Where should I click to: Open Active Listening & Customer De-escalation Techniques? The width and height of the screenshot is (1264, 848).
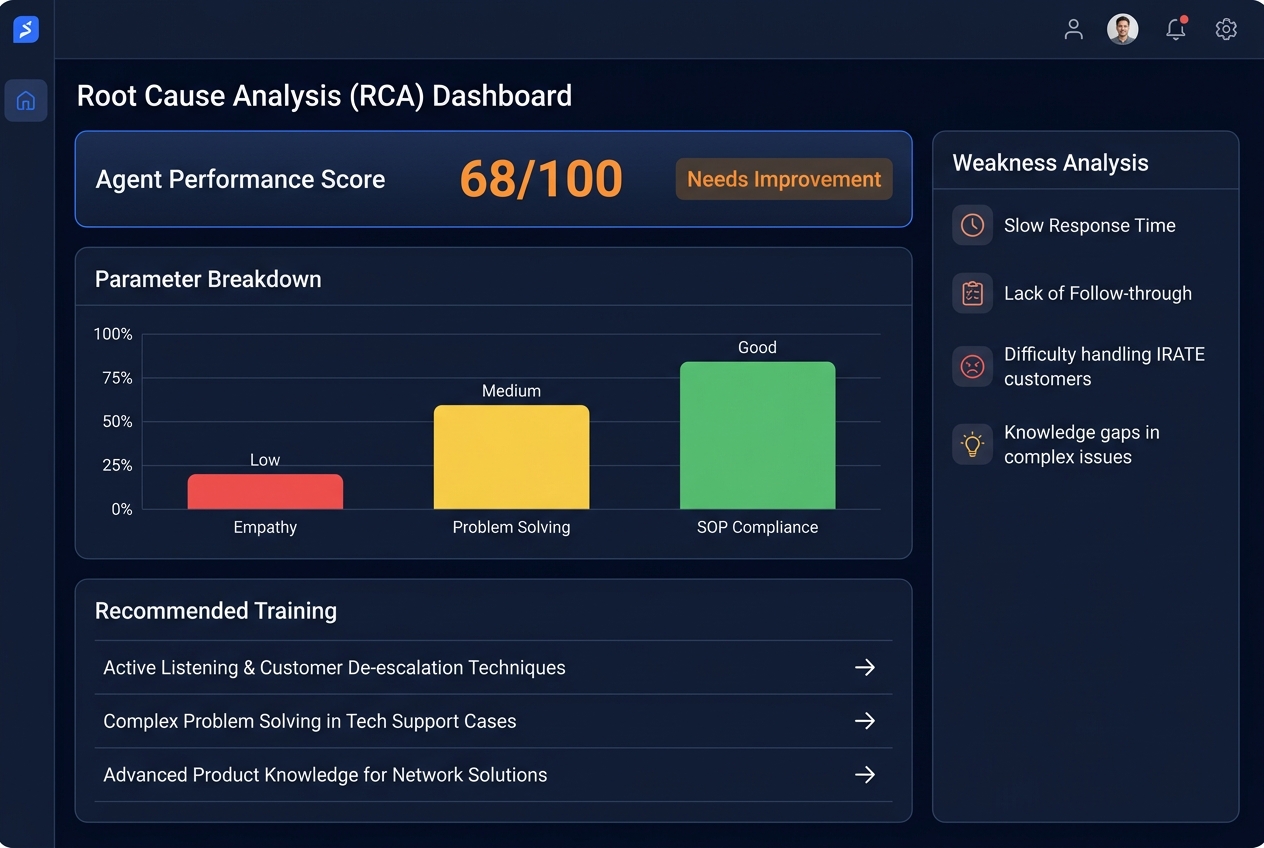pos(493,667)
